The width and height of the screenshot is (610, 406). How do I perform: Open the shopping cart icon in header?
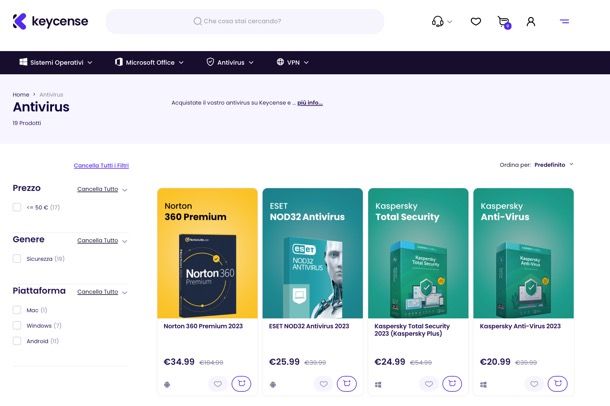click(504, 22)
